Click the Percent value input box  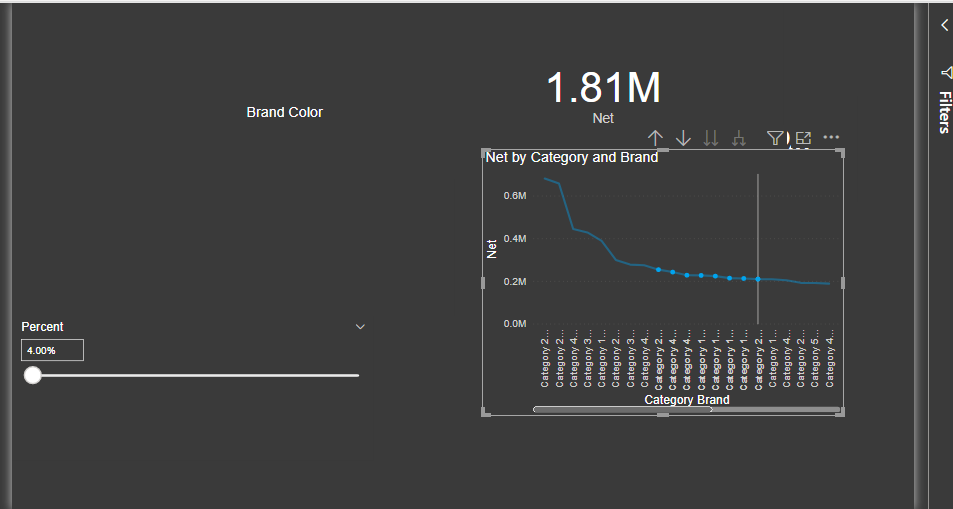click(52, 350)
